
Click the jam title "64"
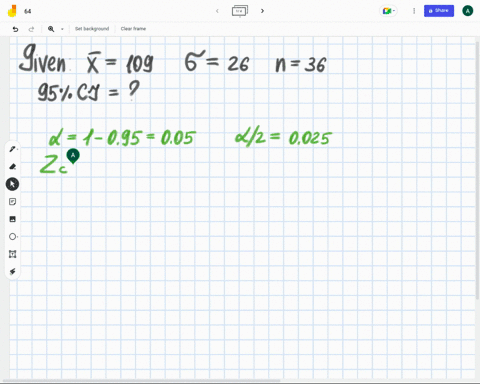tap(28, 11)
